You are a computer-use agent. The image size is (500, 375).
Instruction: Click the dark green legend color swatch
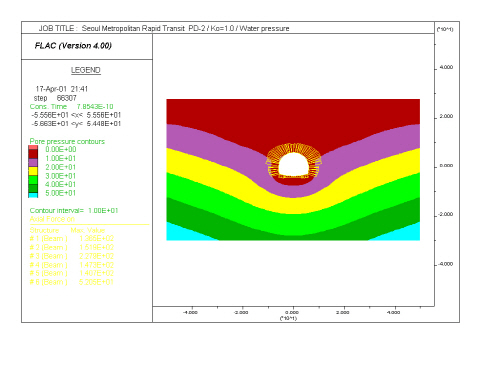click(33, 189)
